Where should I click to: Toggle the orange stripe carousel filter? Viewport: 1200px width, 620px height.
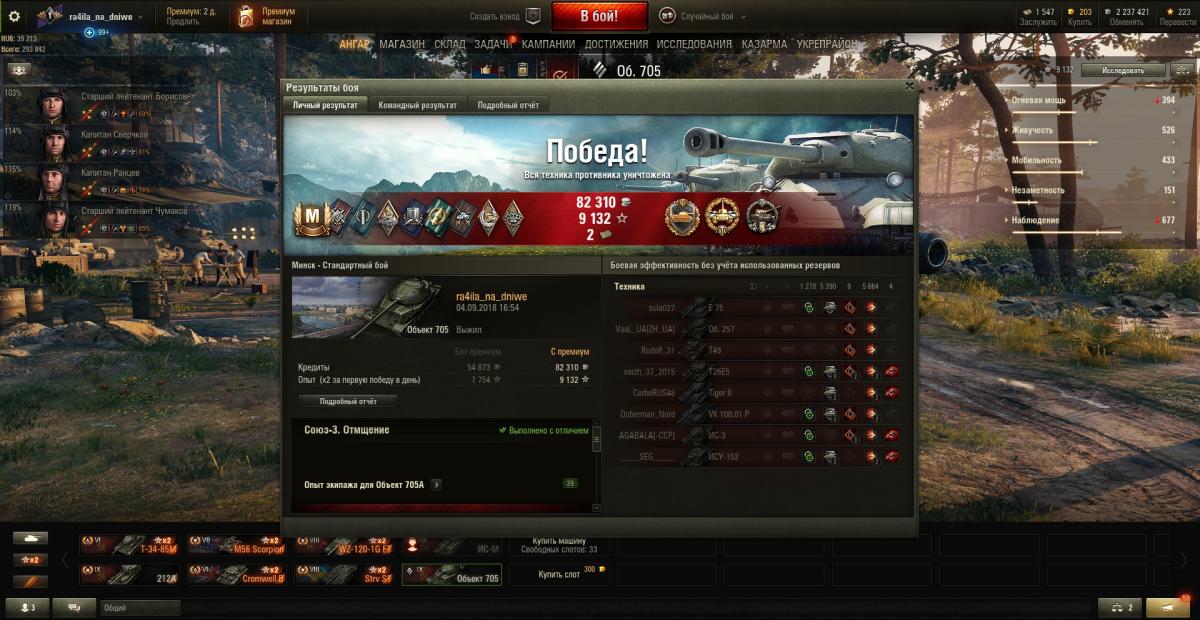pos(30,580)
